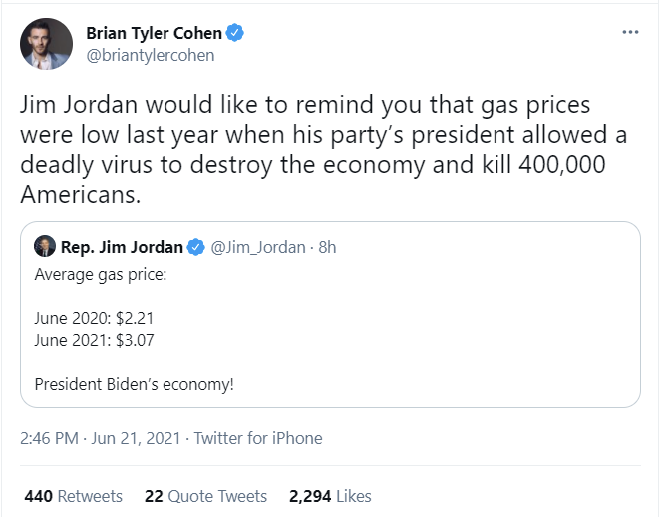Visit the @briantylercohen handle link
The height and width of the screenshot is (517, 661).
click(151, 55)
